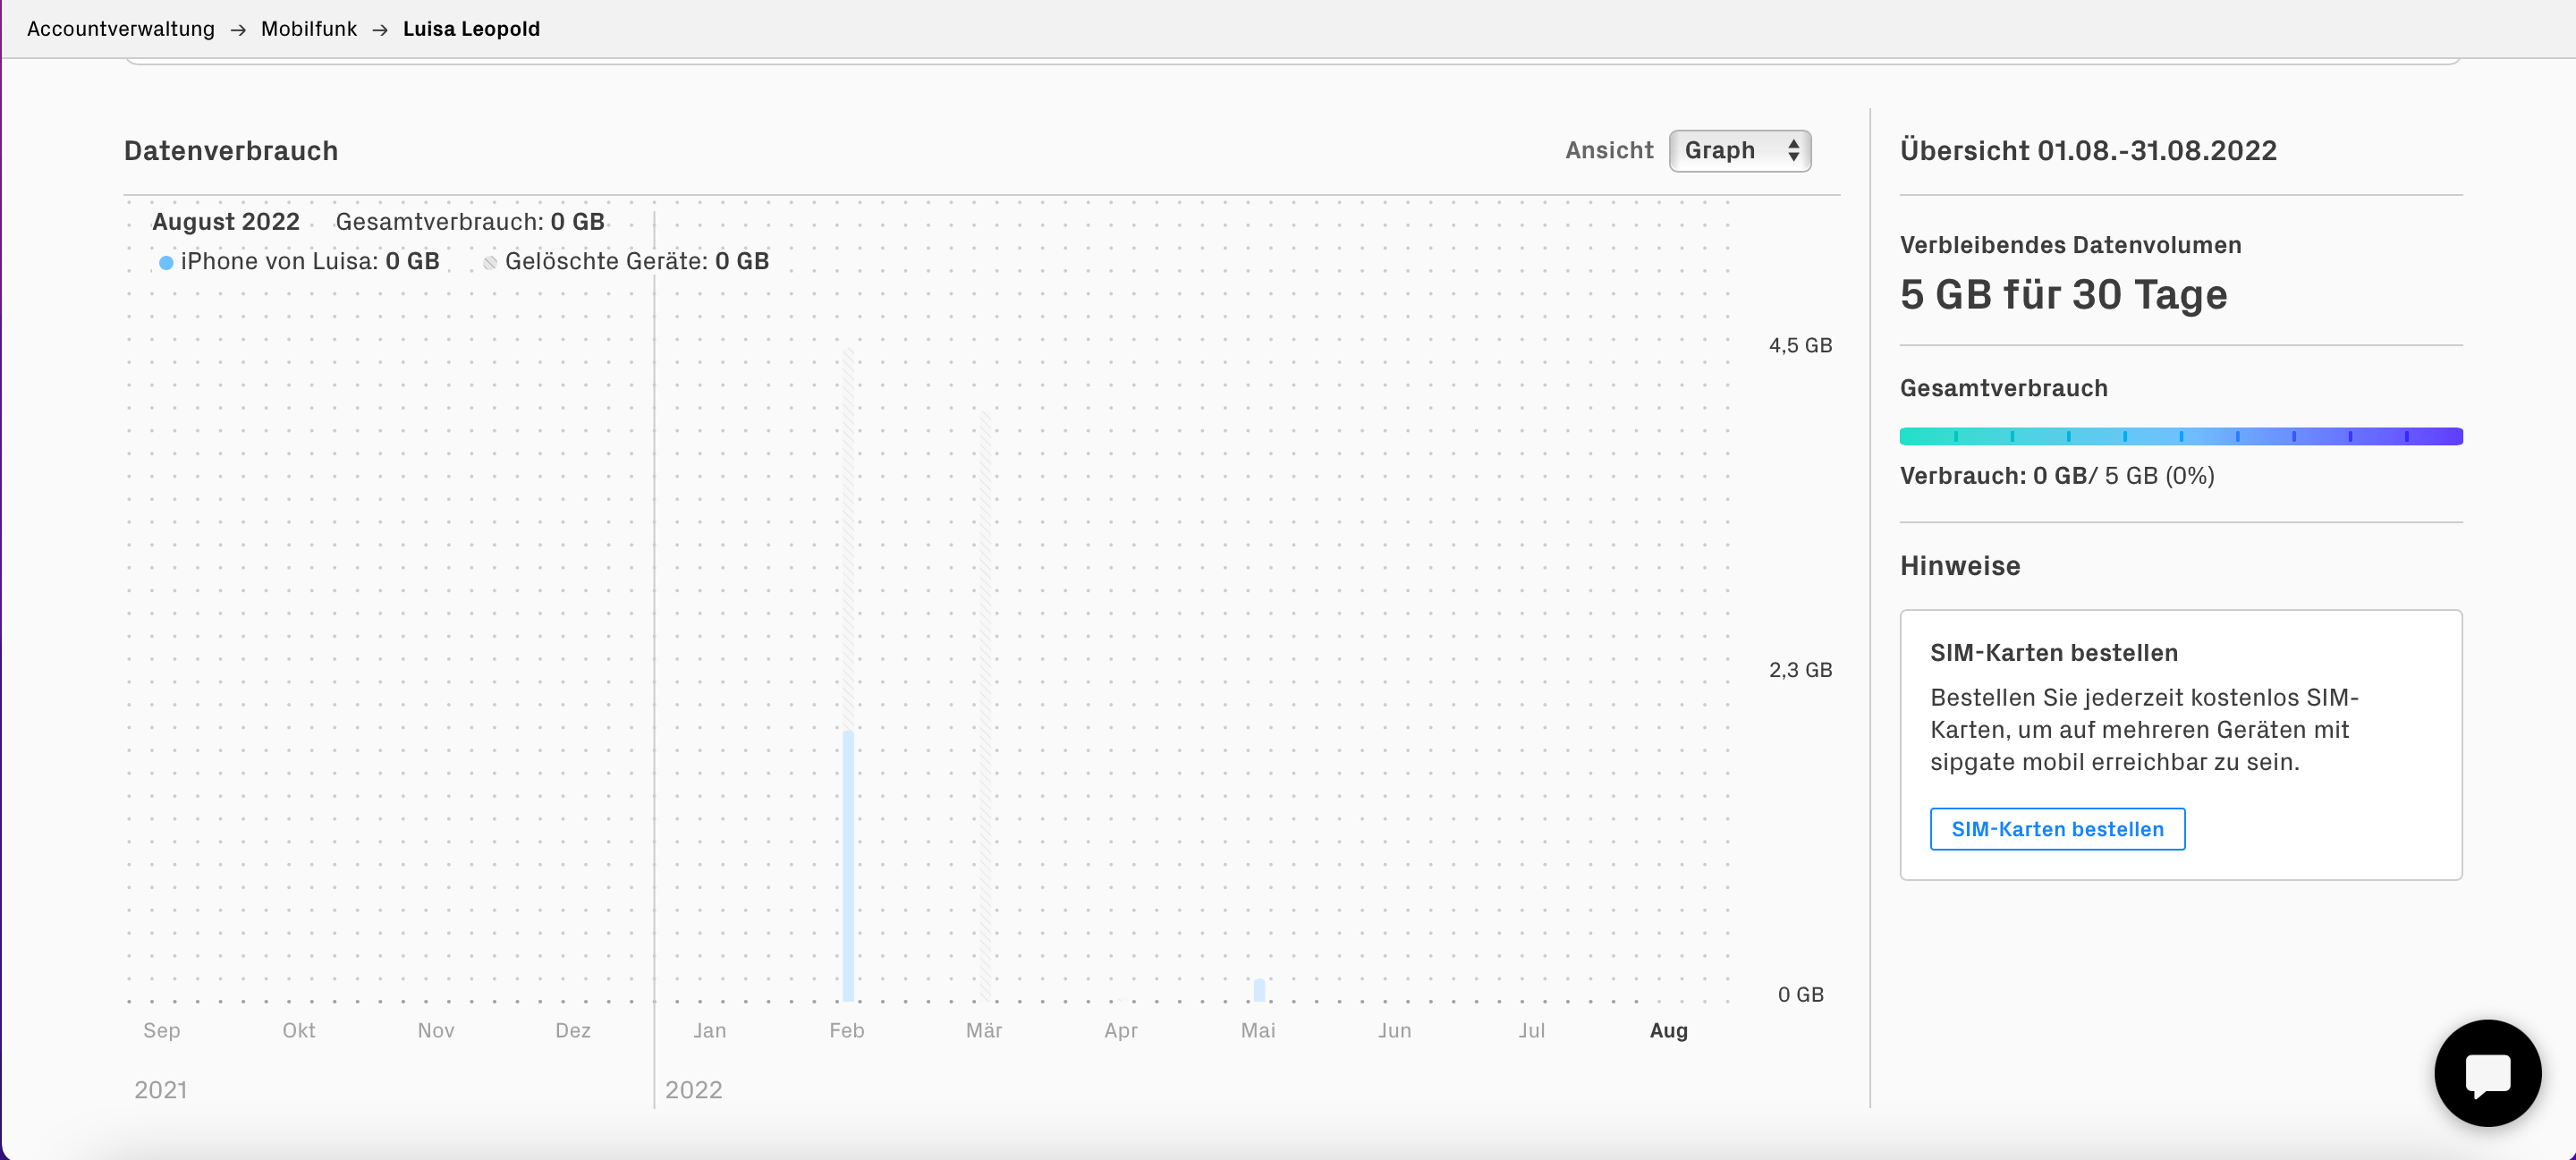
Task: Click the Gesamtverbrauch gradient progress bar
Action: 2180,436
